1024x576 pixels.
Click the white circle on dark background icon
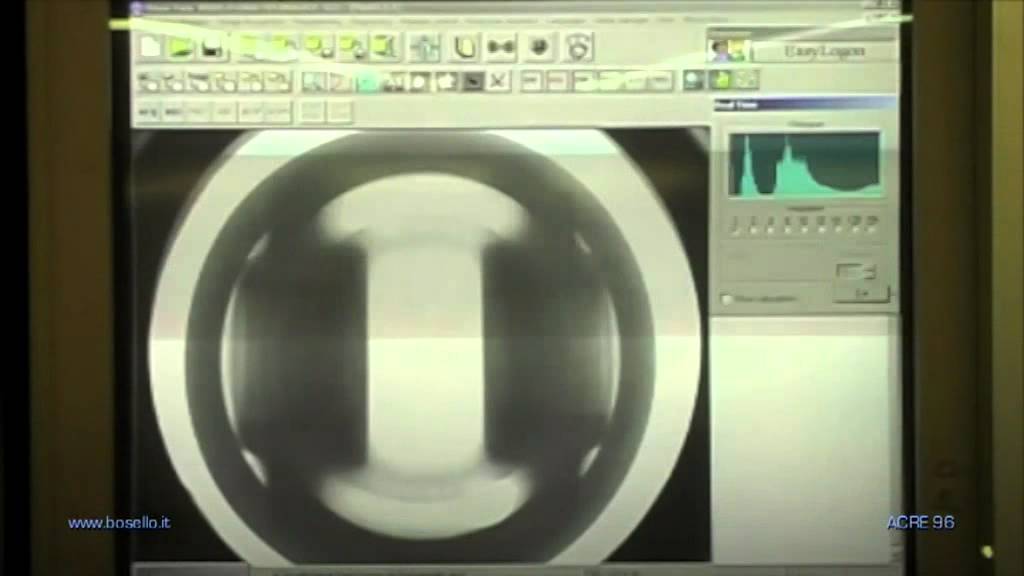(x=420, y=82)
